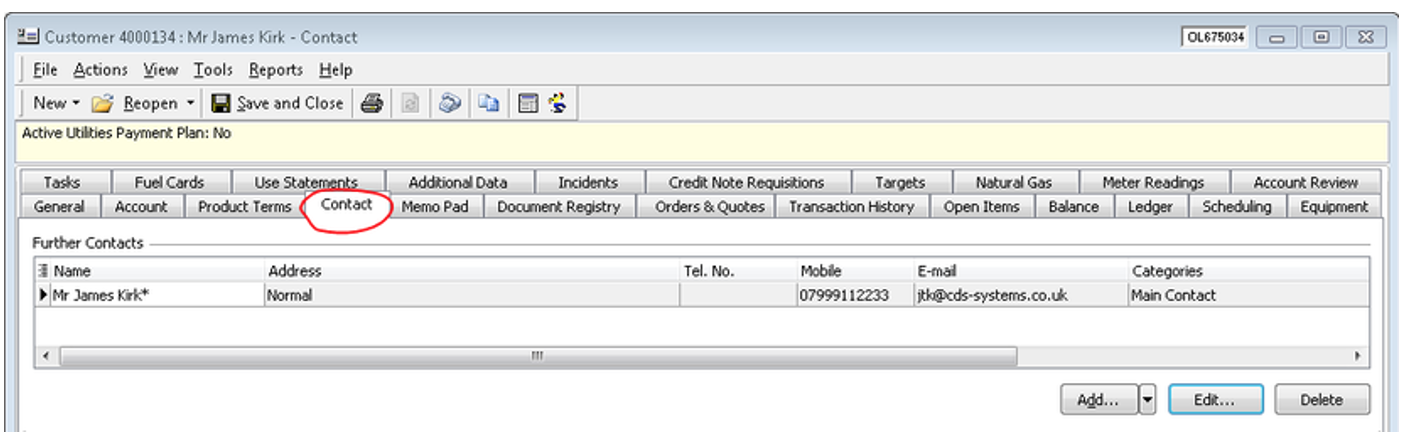Select the Mr James Kirk contact row
Viewport: 1406px width, 446px height.
tap(100, 295)
